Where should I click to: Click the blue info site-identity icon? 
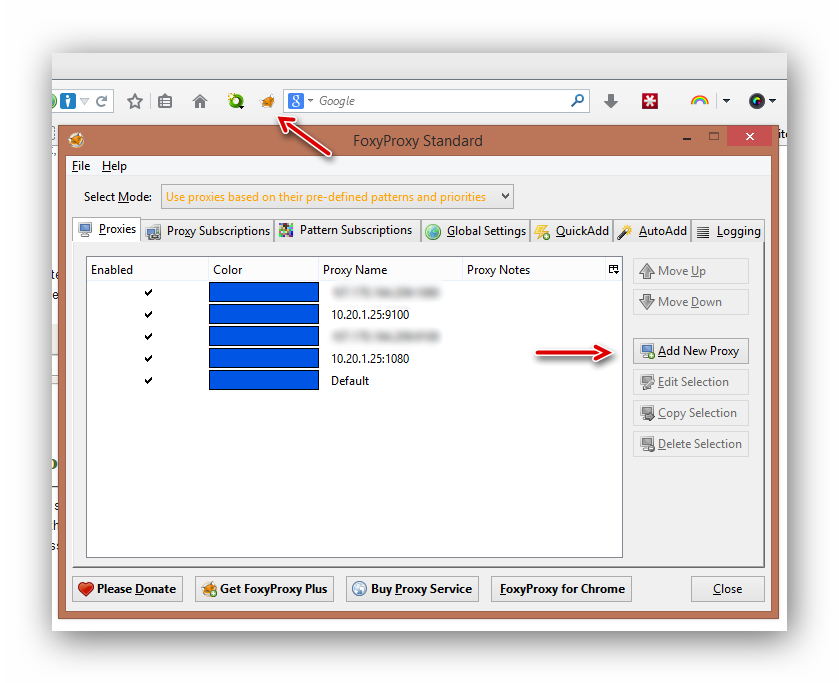(68, 101)
